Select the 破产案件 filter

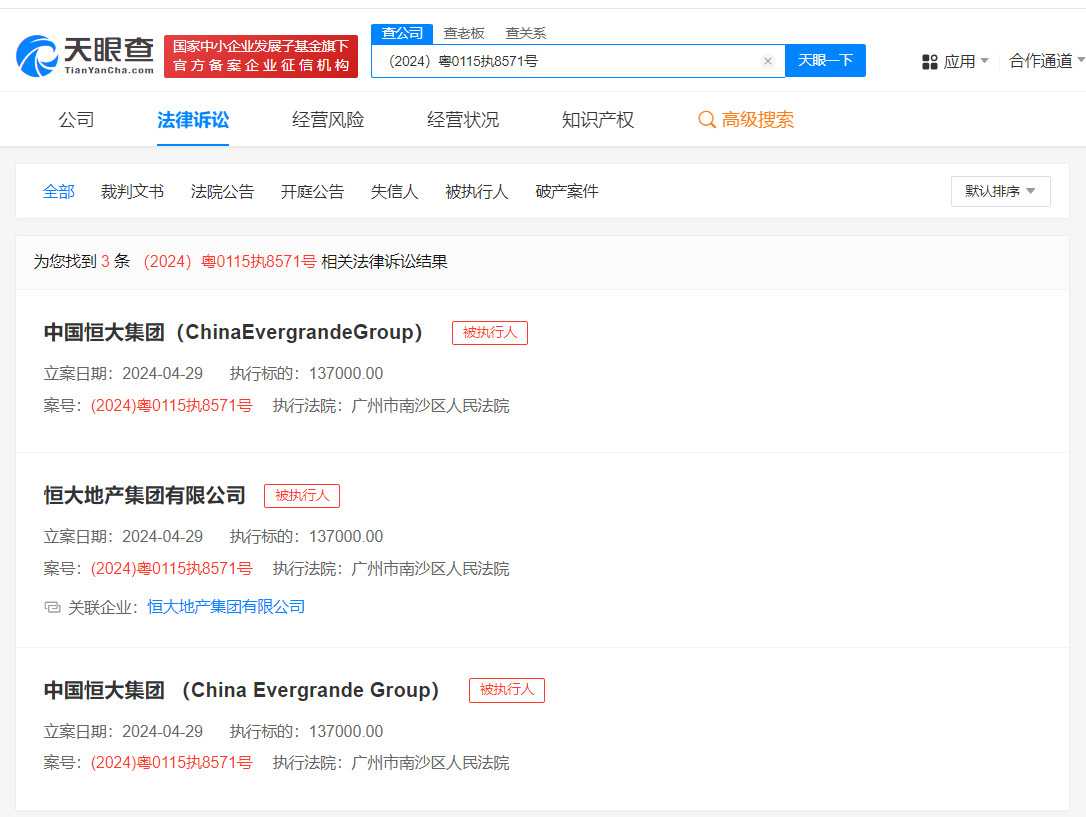[567, 192]
